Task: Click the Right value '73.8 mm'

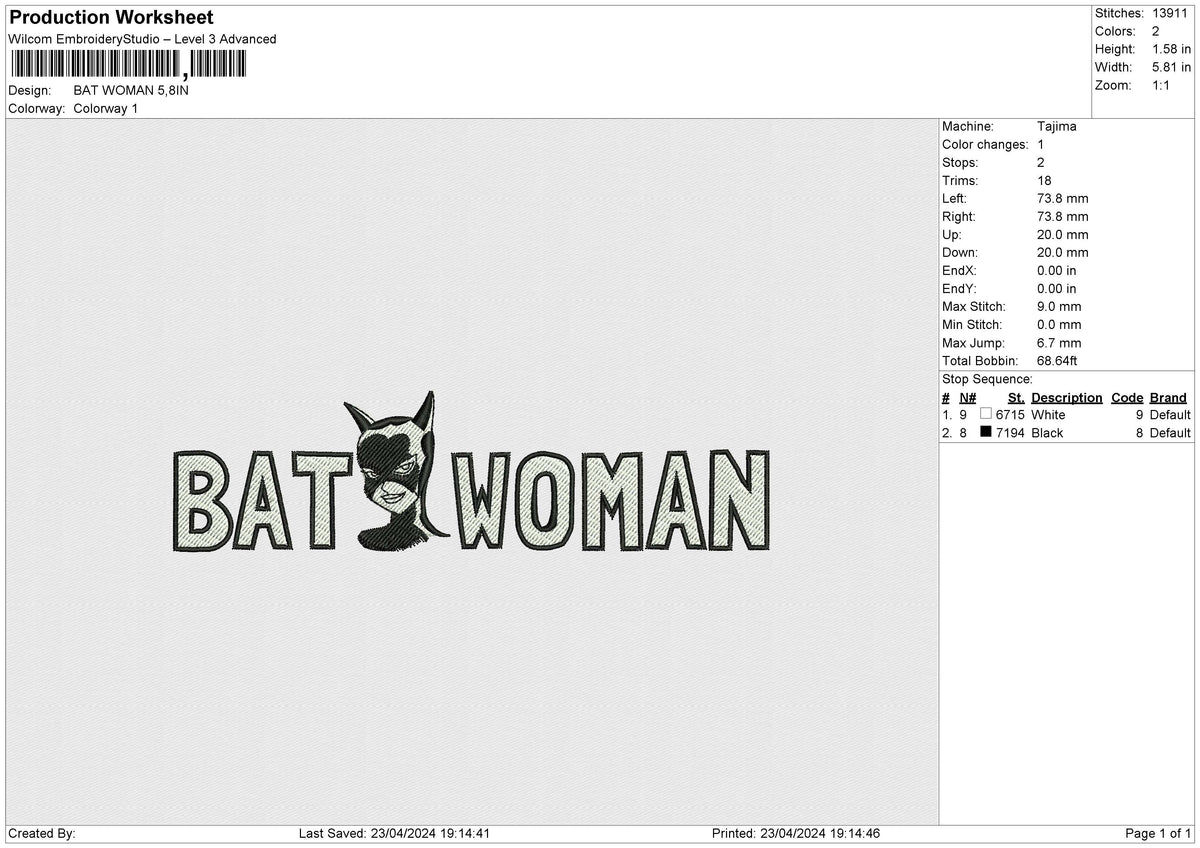Action: tap(1063, 216)
